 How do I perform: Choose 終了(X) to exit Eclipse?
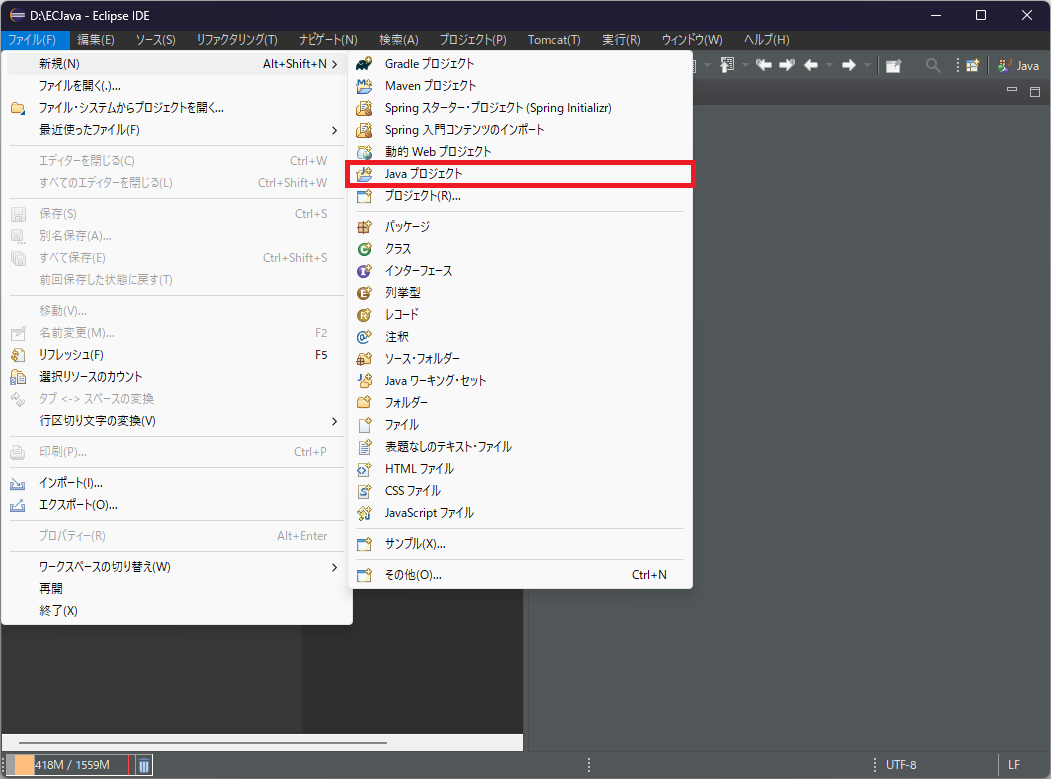177,611
